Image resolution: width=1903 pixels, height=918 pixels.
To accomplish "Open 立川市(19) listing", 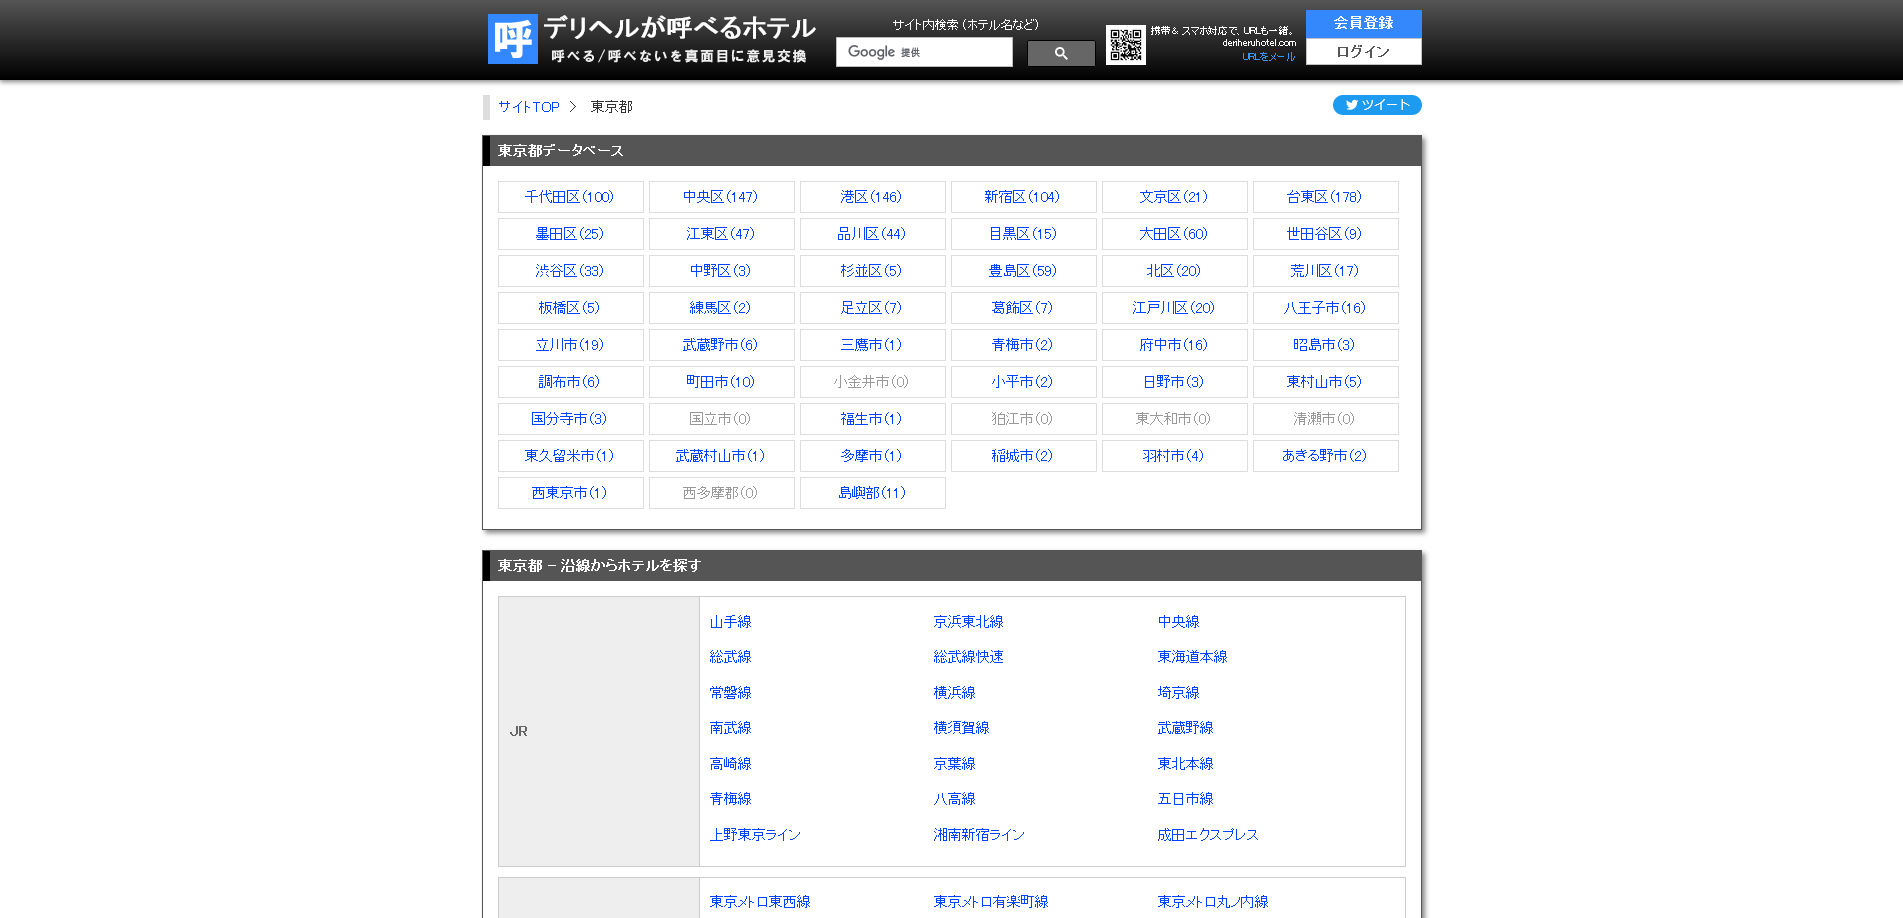I will coord(570,345).
